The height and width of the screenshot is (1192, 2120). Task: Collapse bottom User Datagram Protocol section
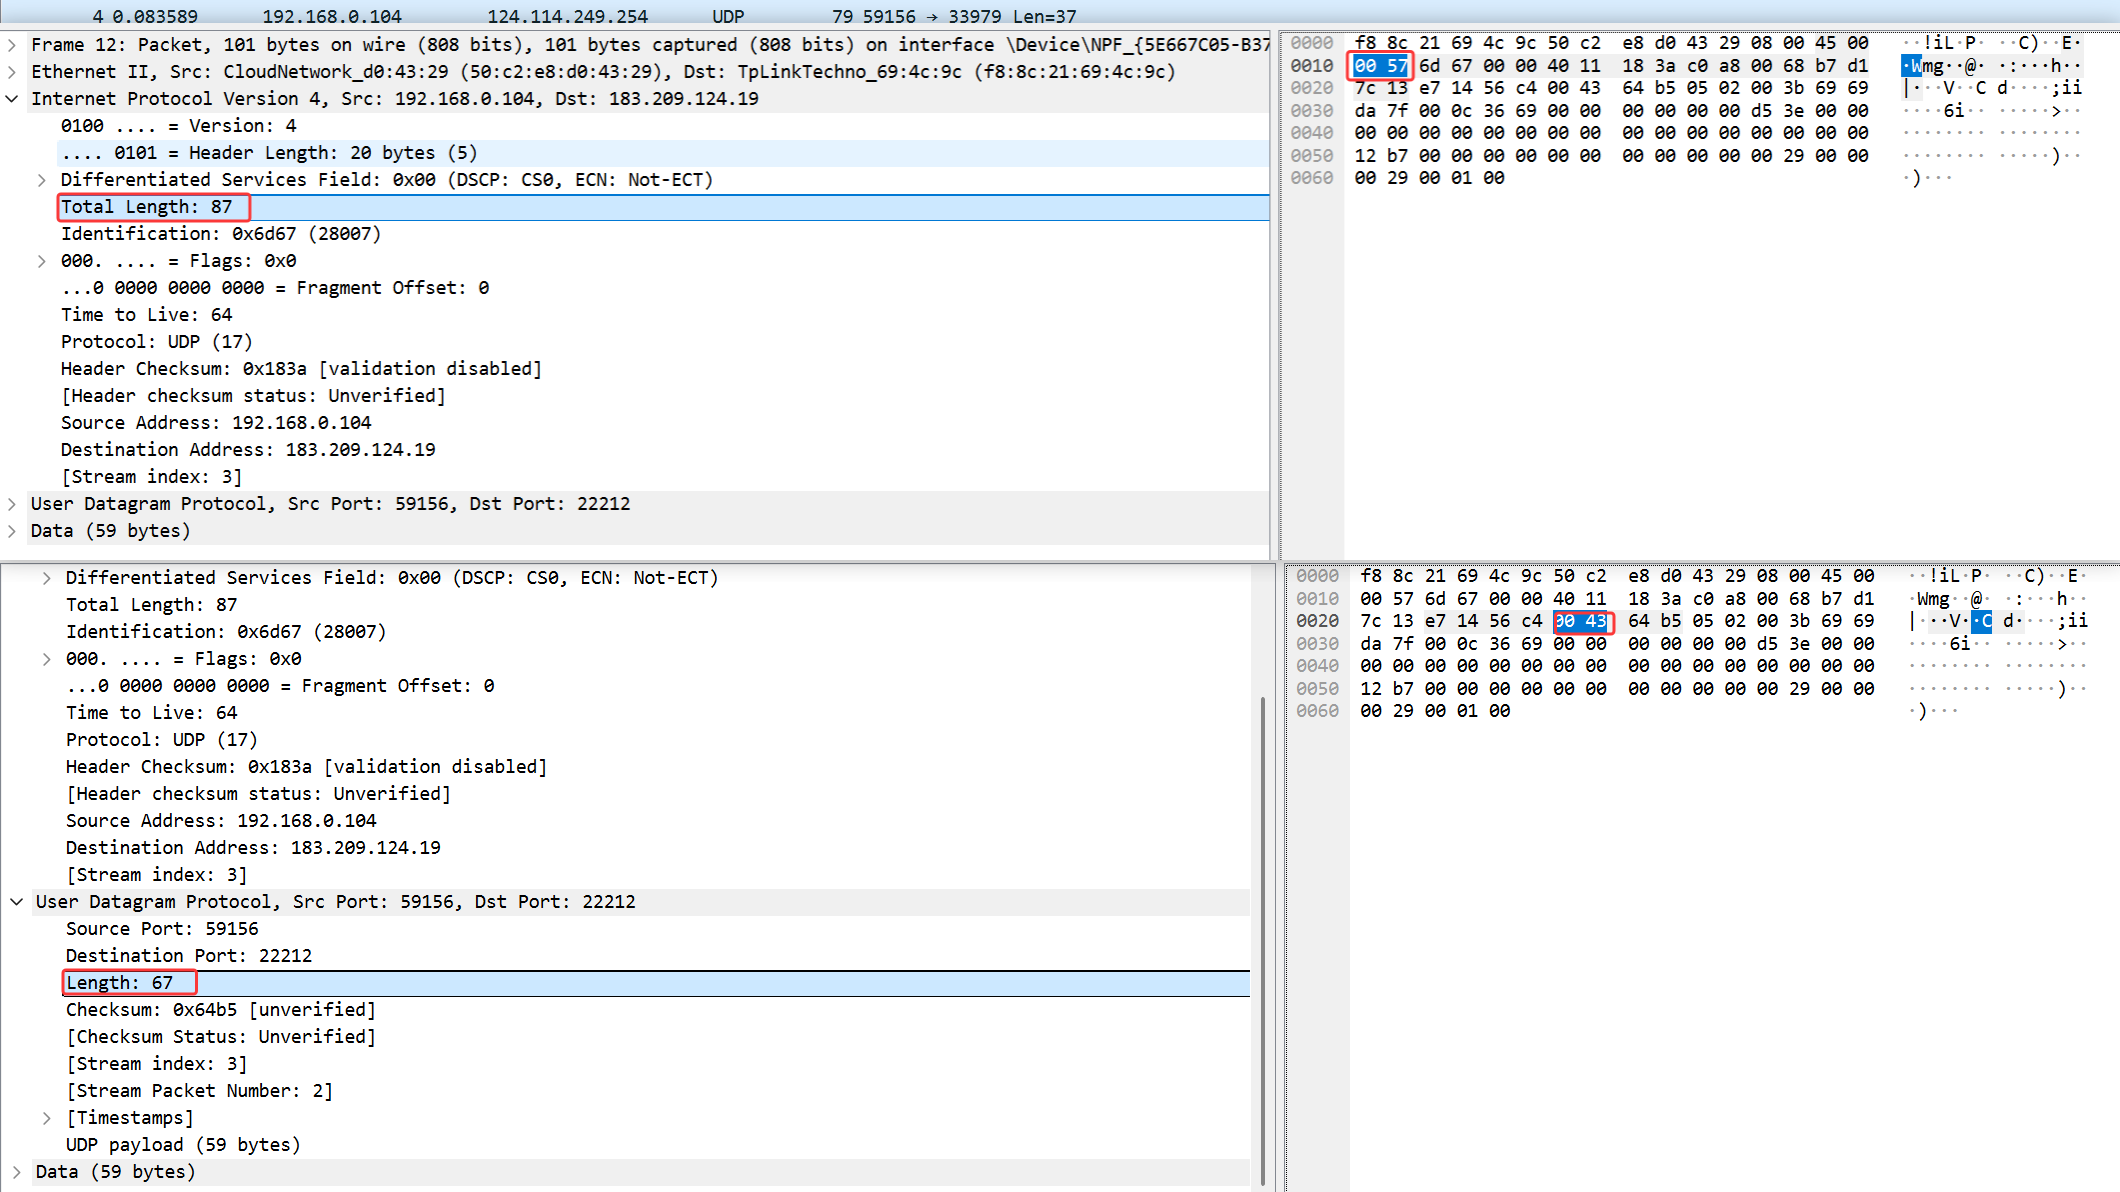(x=17, y=902)
